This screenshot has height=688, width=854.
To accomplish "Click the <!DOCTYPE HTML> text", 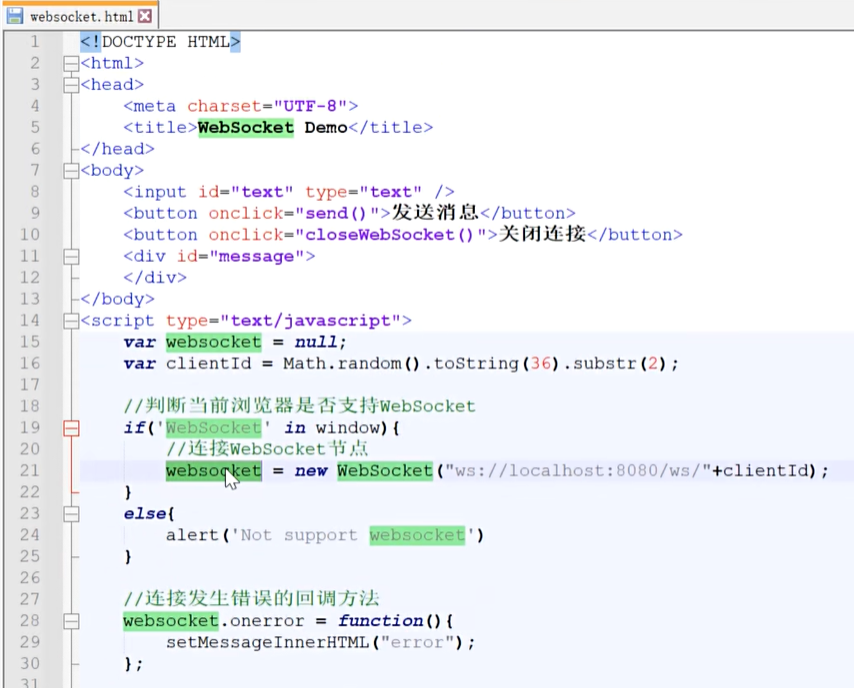I will point(160,42).
